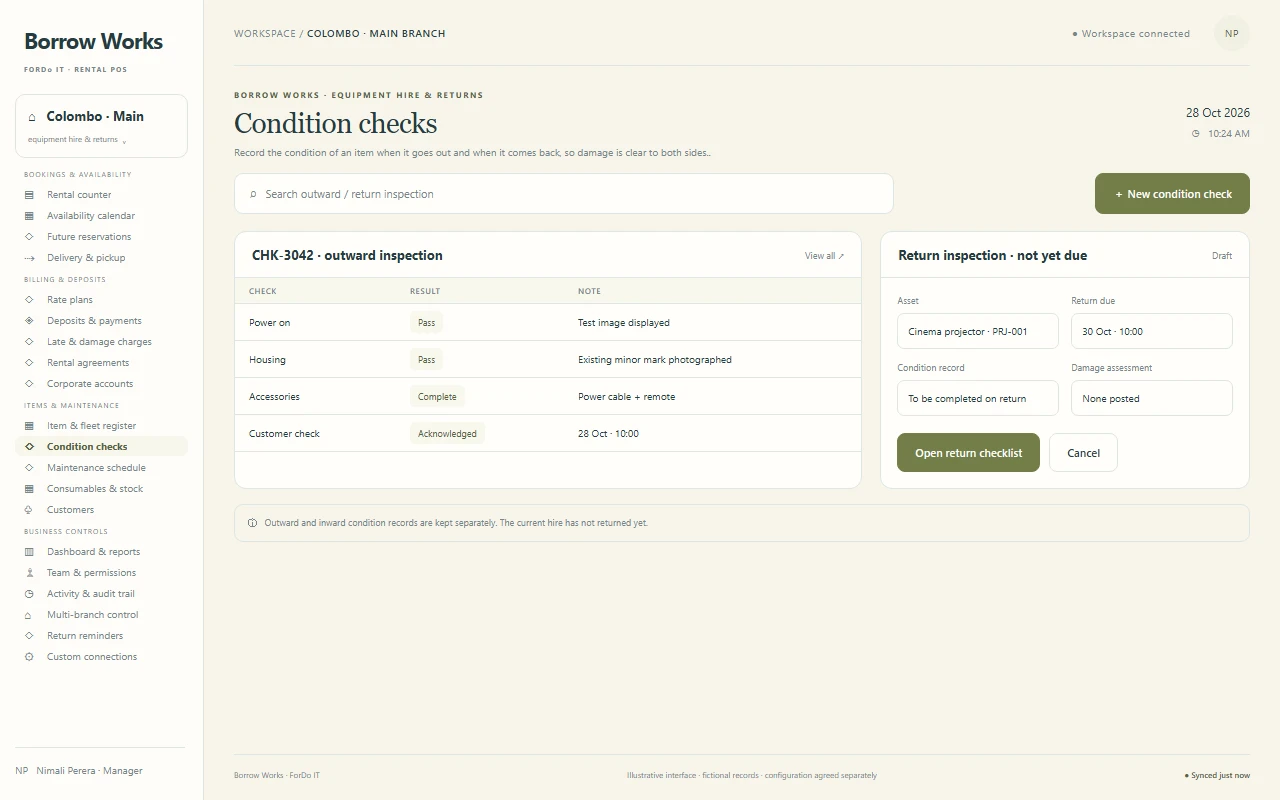Click the Consumables & stock icon

point(29,489)
